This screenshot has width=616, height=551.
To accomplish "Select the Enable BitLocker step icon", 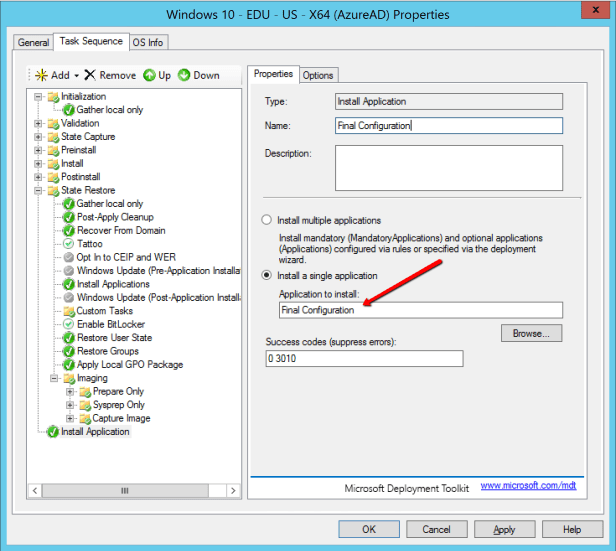I will click(68, 325).
